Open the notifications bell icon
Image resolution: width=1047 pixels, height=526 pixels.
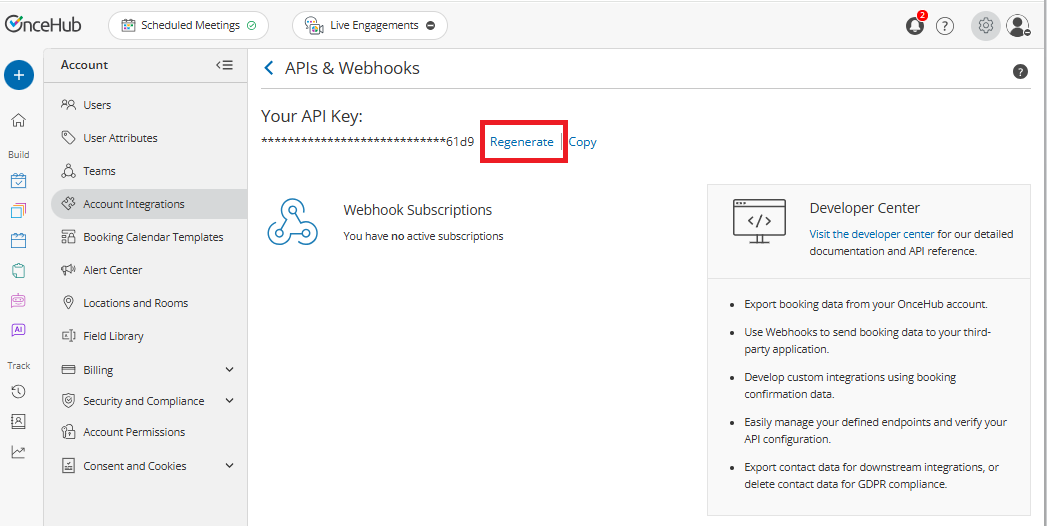click(x=915, y=26)
